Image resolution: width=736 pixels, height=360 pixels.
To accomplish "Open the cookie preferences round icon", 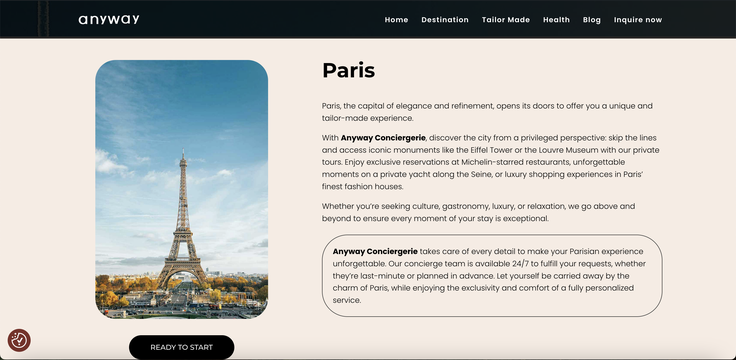I will click(x=19, y=340).
